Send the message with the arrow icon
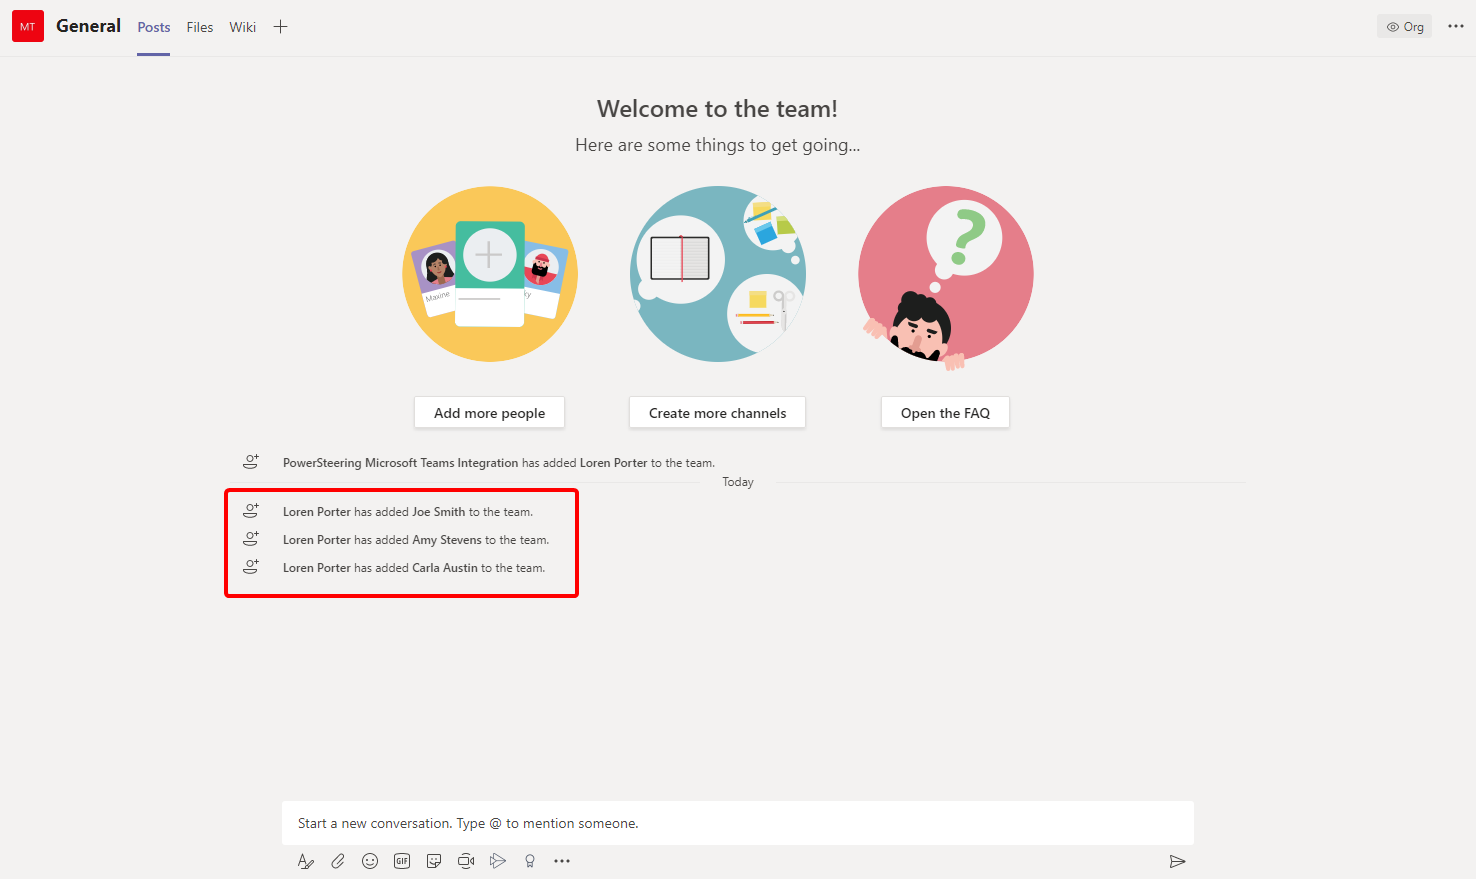This screenshot has height=879, width=1476. point(1177,861)
